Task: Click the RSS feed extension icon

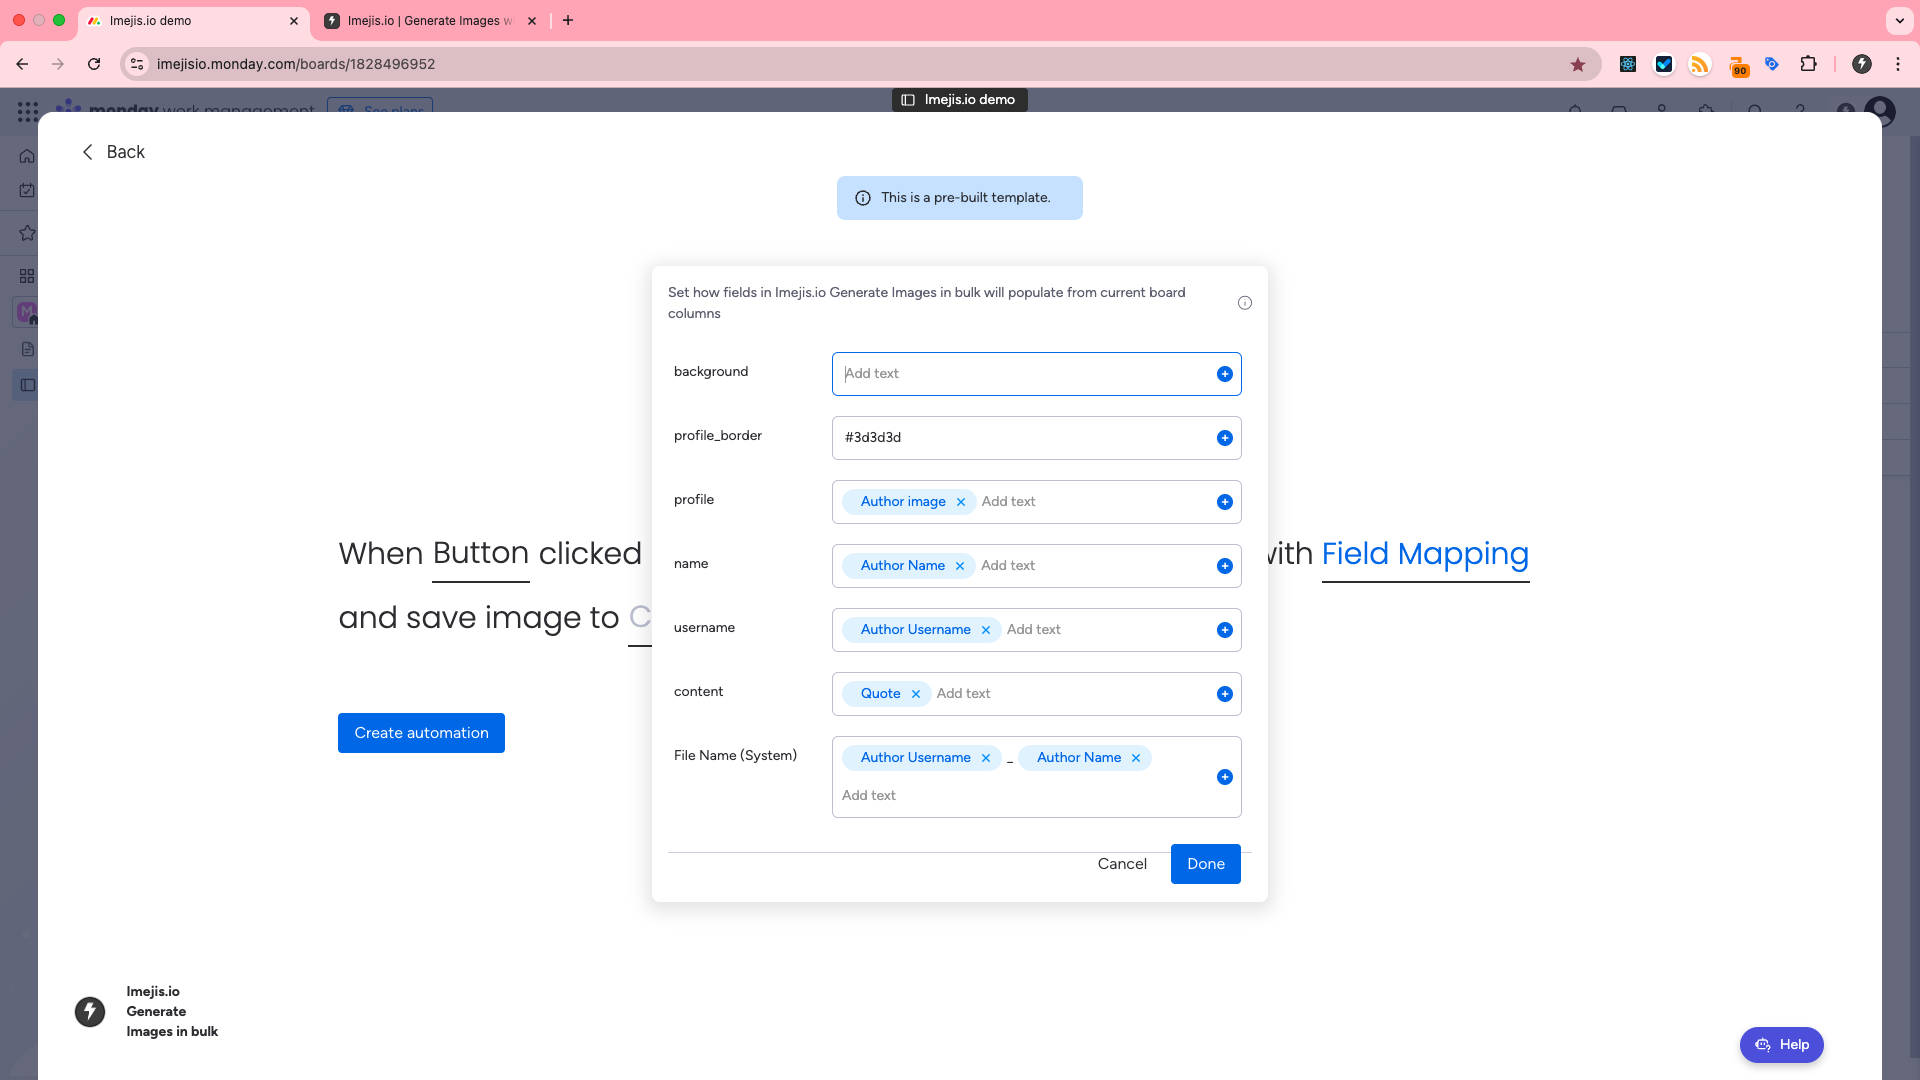Action: tap(1700, 64)
